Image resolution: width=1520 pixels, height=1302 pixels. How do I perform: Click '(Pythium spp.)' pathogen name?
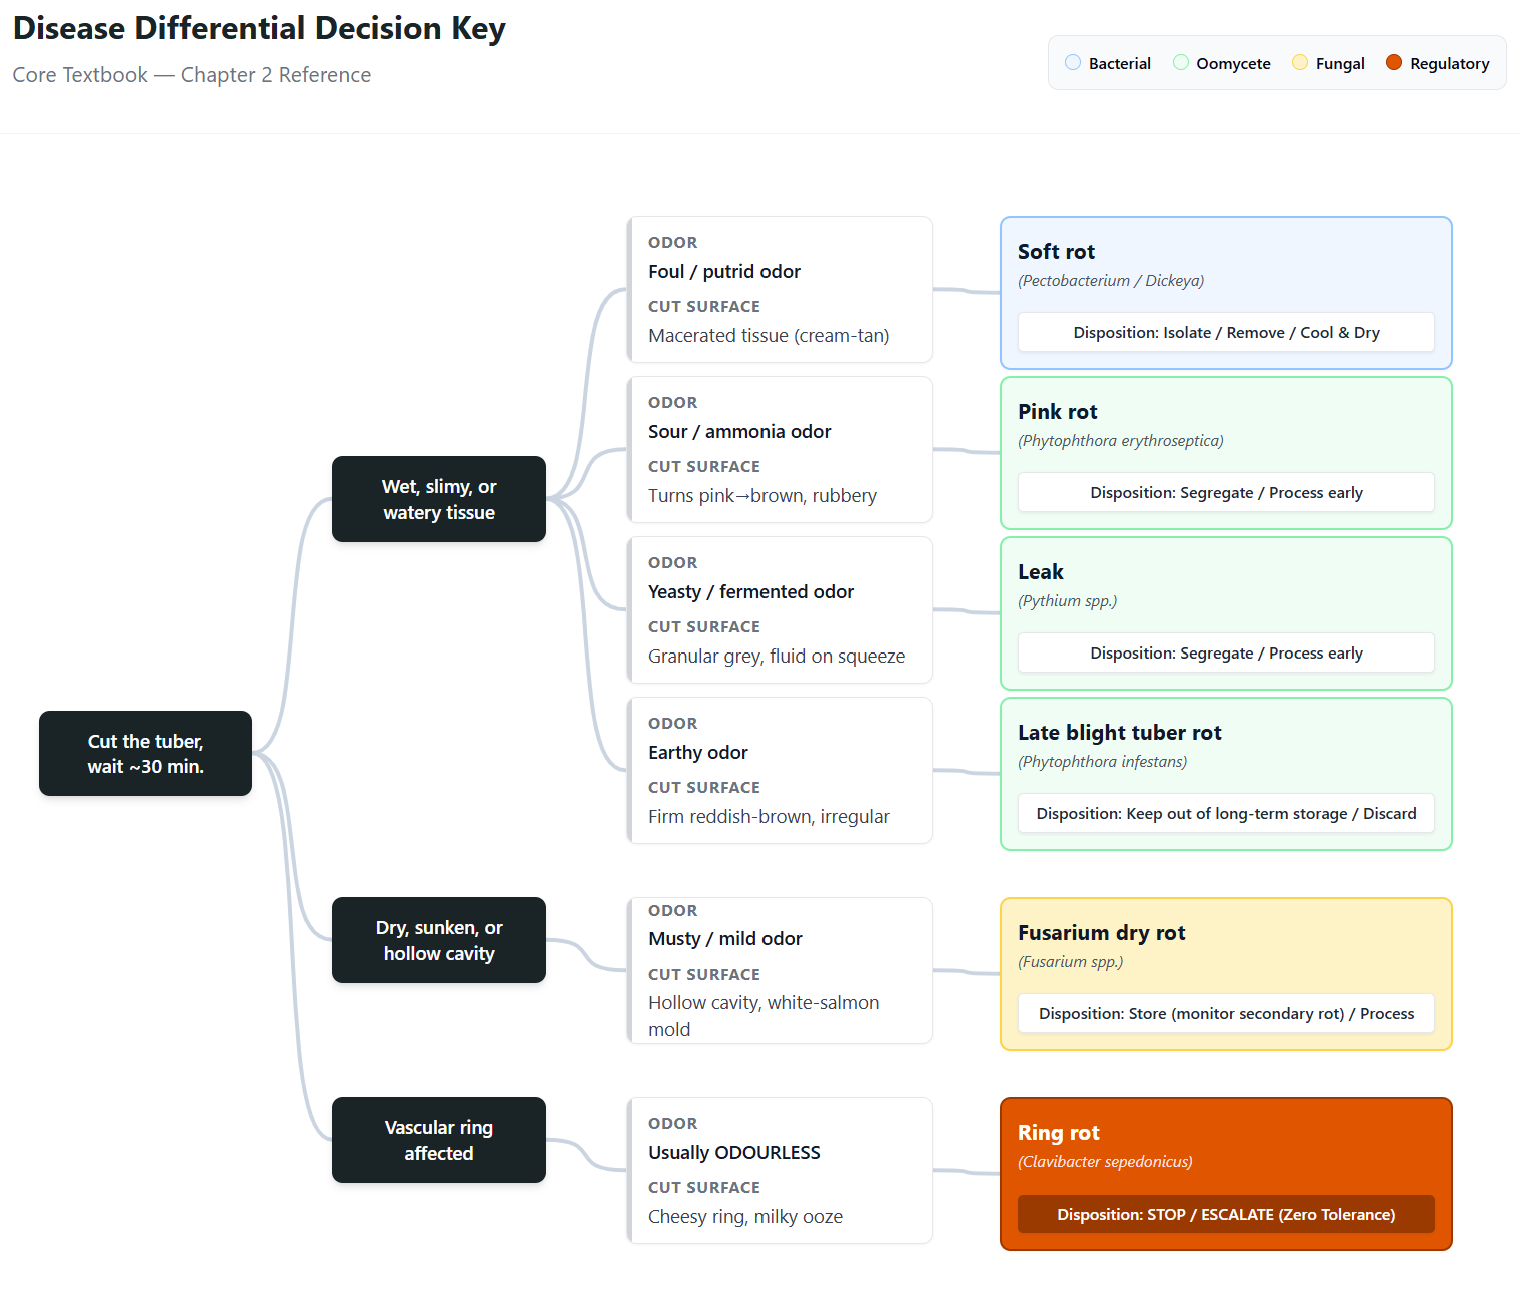click(1067, 601)
